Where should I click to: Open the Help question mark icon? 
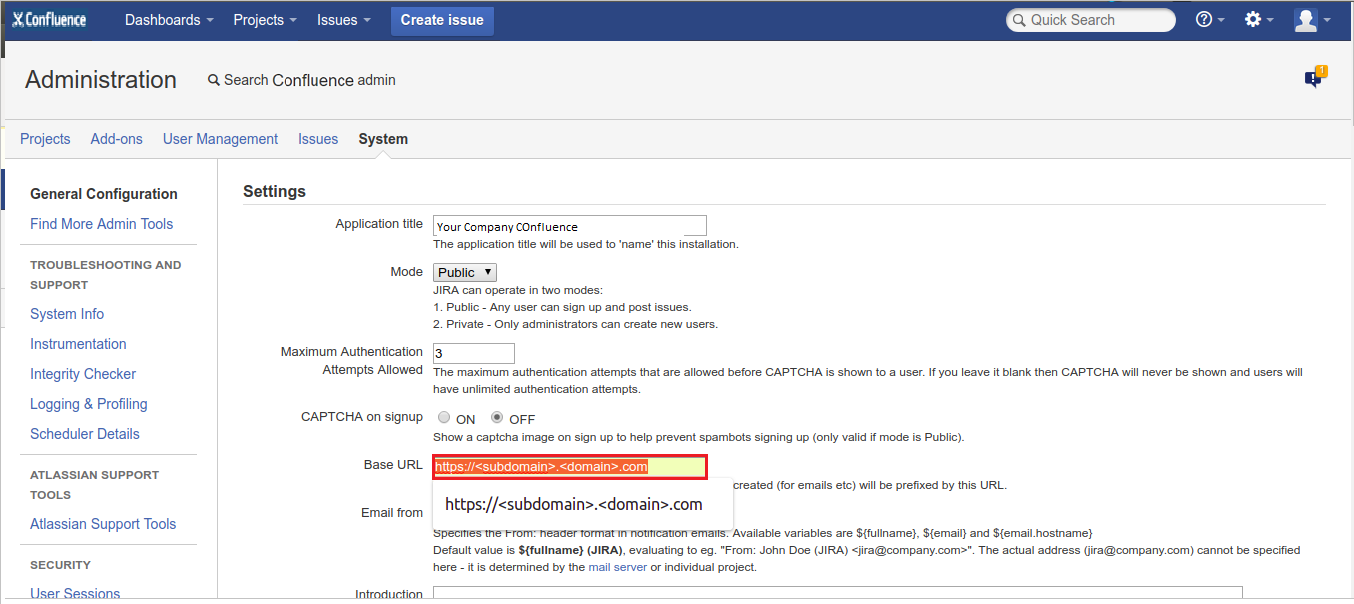pos(1204,19)
